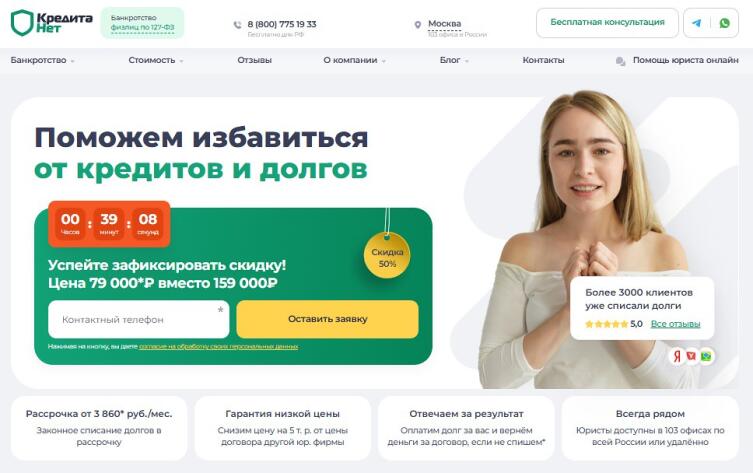Click the phone handset icon near number
This screenshot has width=753, height=473.
237,24
